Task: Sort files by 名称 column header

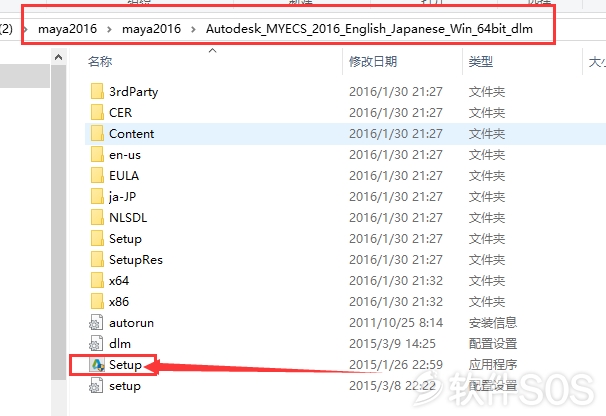Action: click(x=100, y=61)
